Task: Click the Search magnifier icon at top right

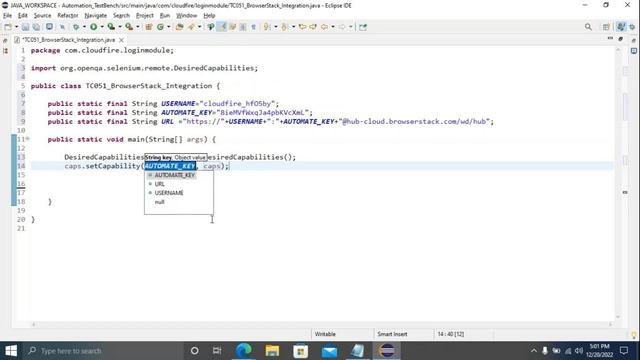Action: click(588, 27)
